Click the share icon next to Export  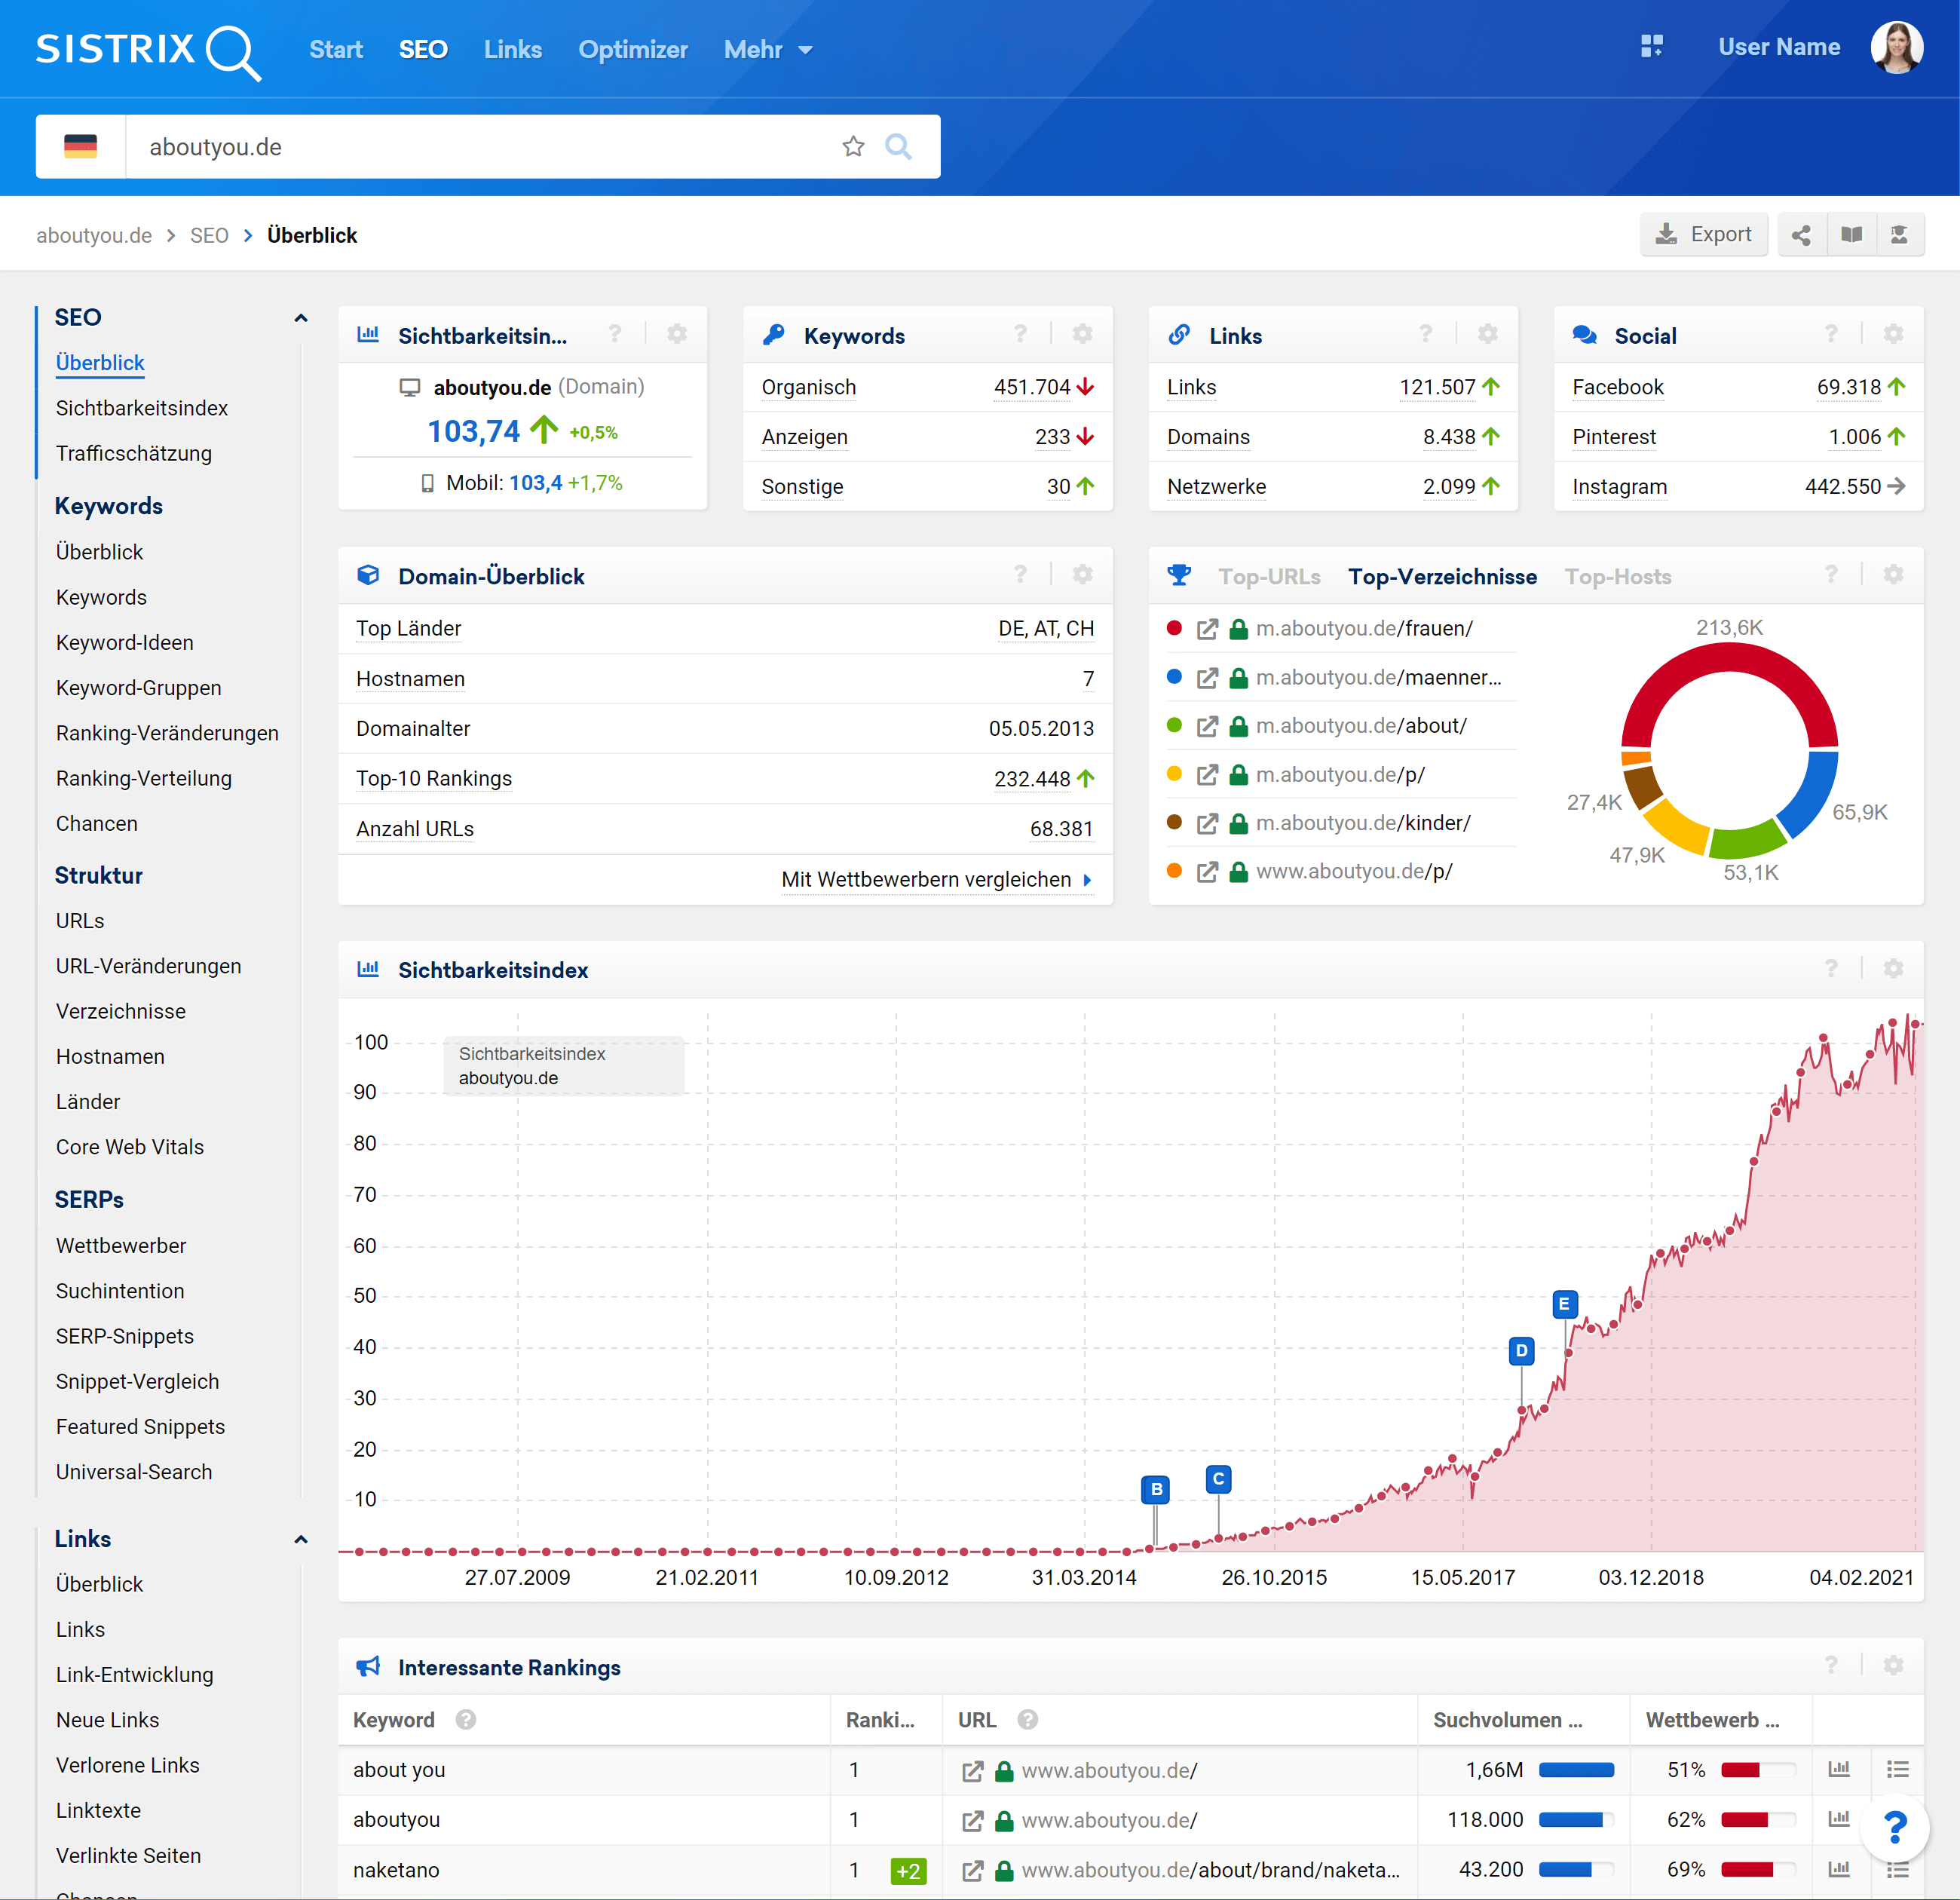pos(1801,235)
